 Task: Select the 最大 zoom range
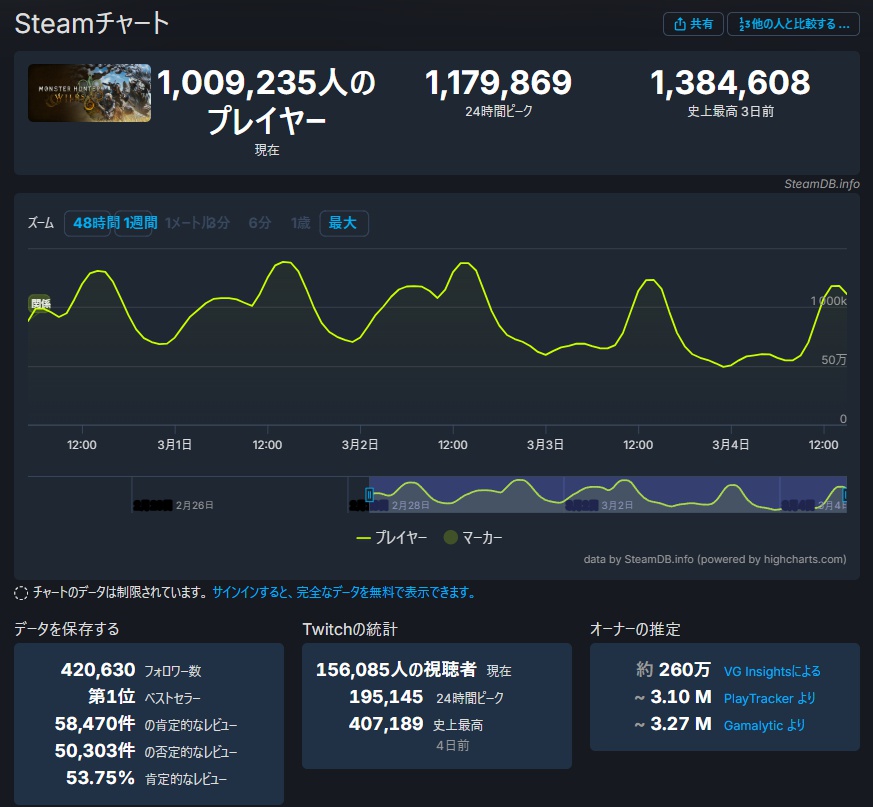click(x=344, y=223)
